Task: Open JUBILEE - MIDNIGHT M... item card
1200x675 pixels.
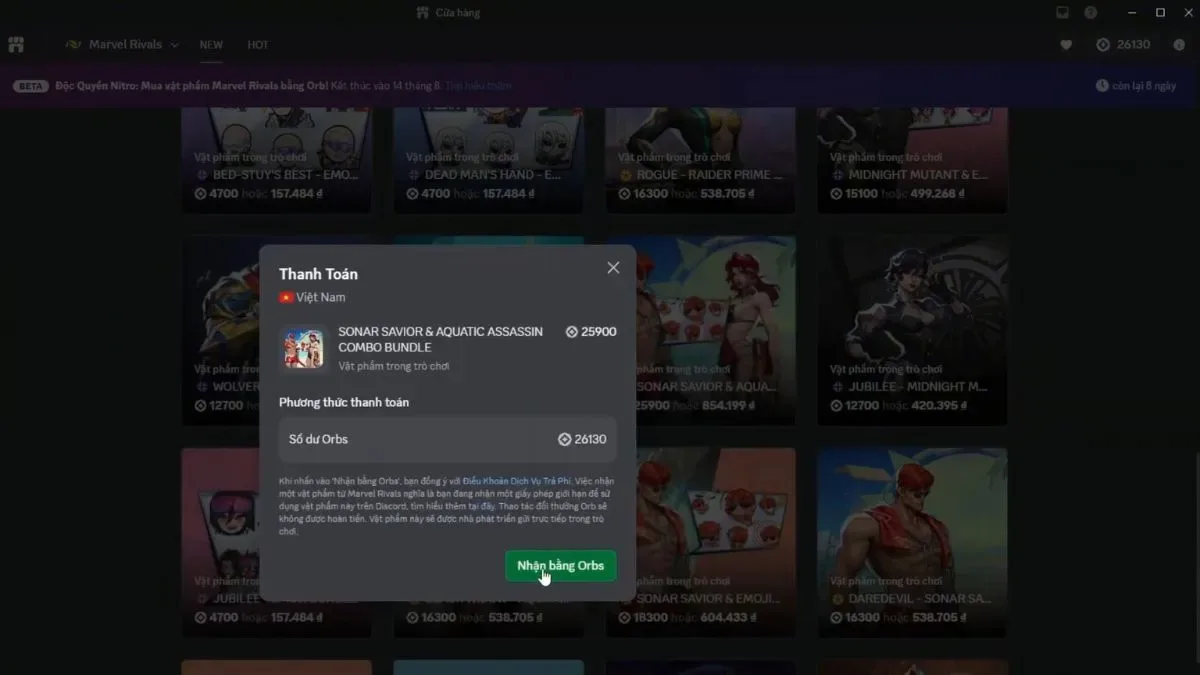Action: pos(912,331)
